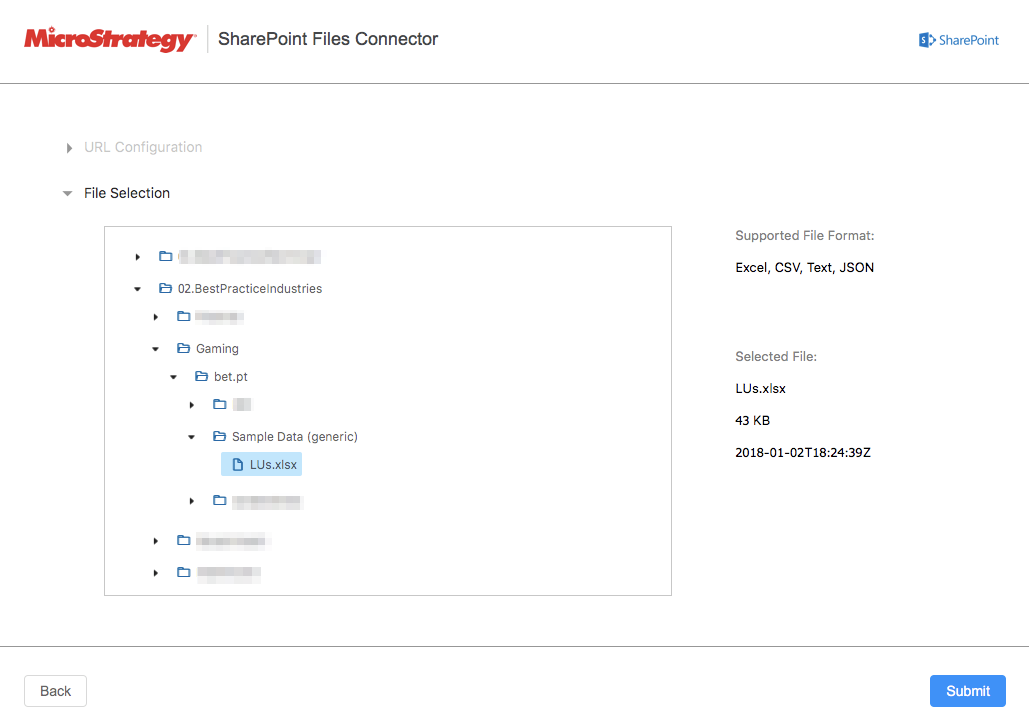Screen dimensions: 1029x709
Task: Open SharePoint via the header link
Action: [960, 40]
